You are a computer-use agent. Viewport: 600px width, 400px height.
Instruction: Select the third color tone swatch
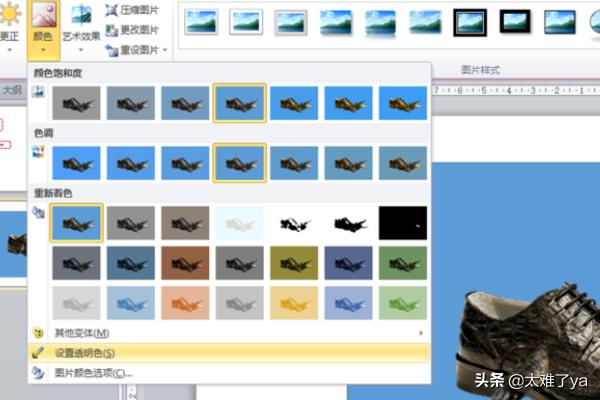coord(185,163)
